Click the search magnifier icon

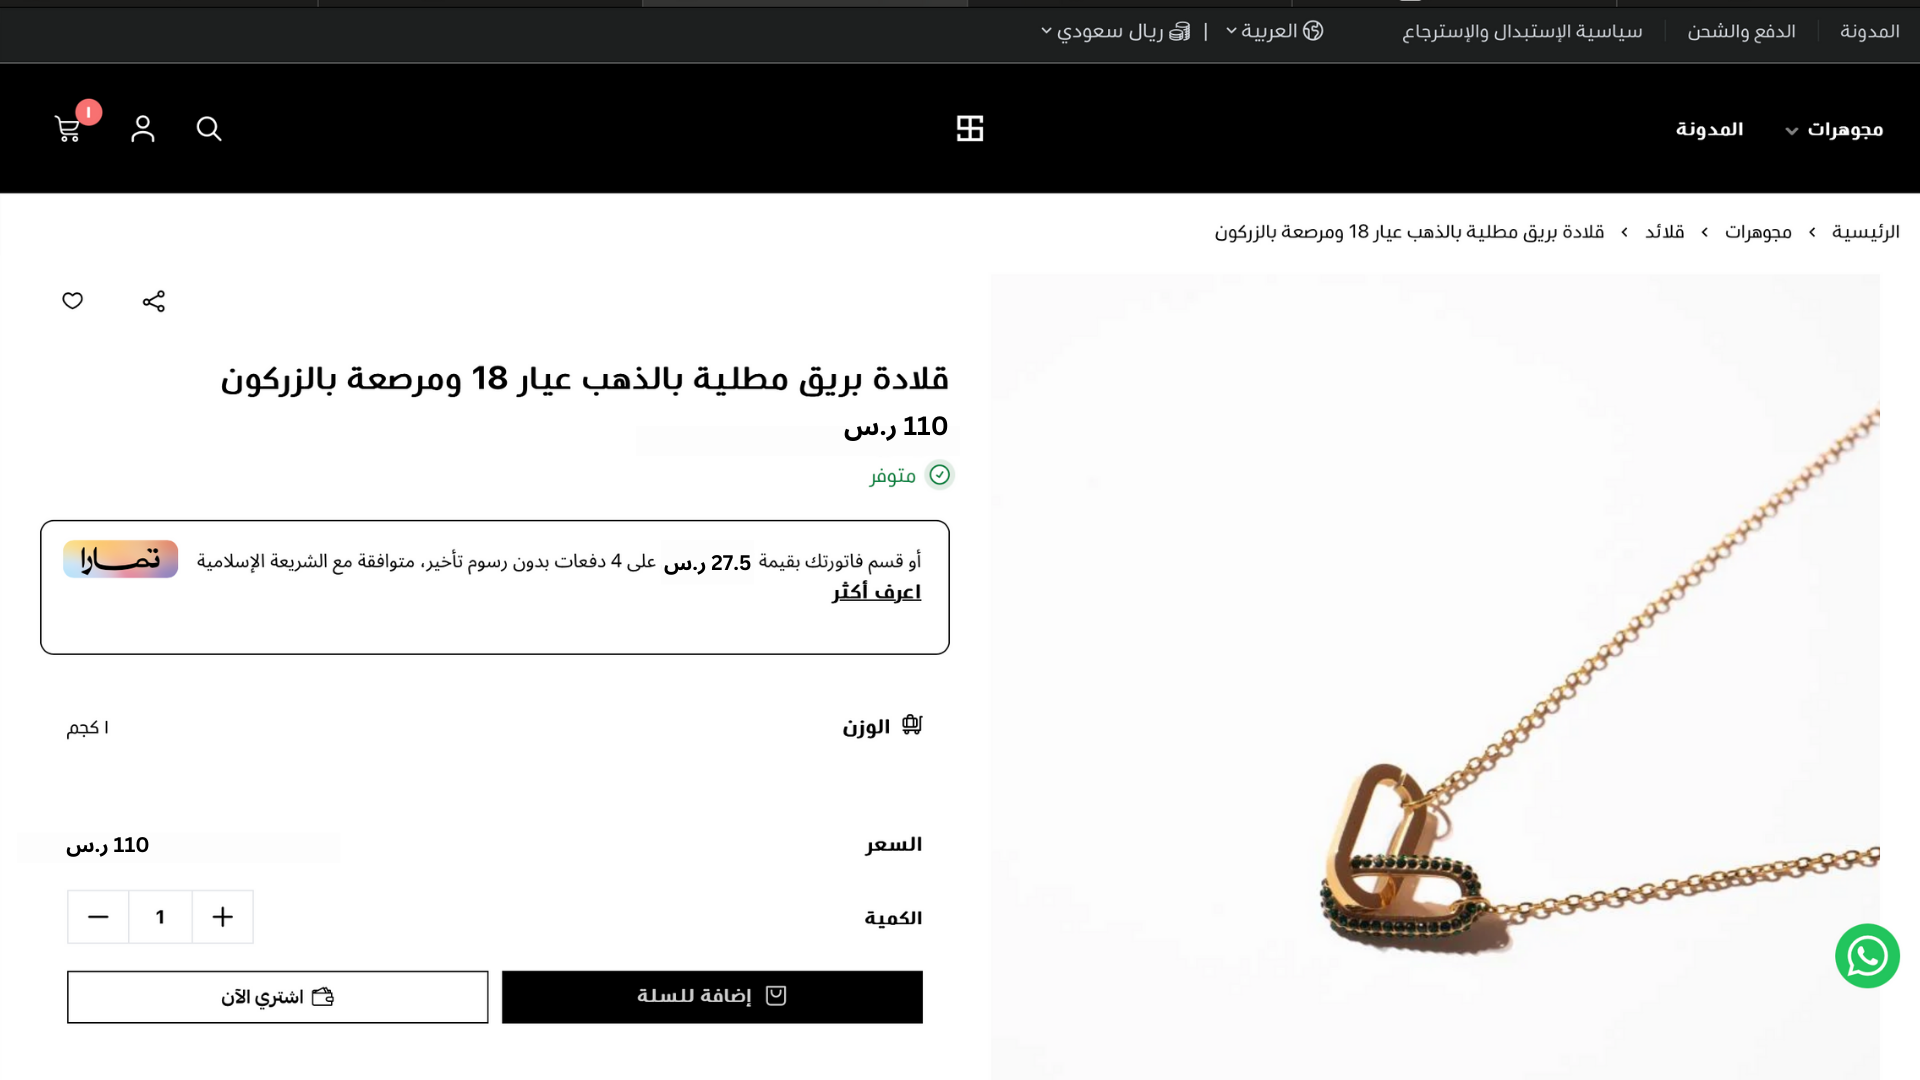coord(209,129)
